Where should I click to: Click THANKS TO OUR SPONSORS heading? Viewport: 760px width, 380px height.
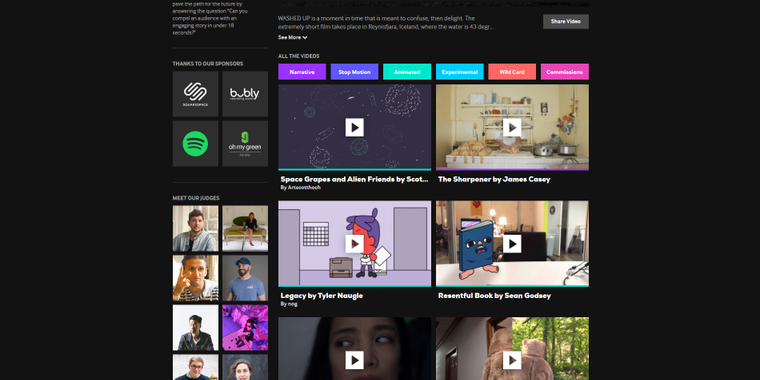click(208, 63)
